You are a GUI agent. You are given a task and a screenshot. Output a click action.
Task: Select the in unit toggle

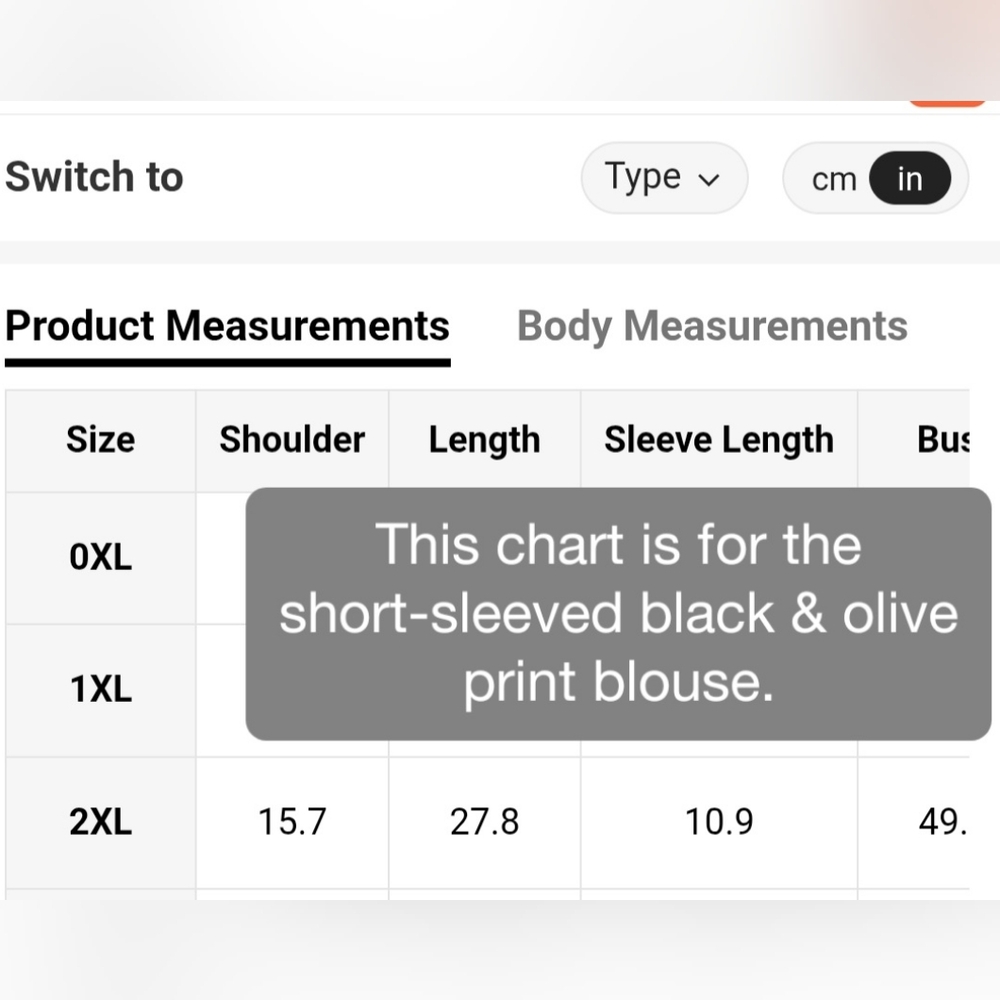pos(909,179)
